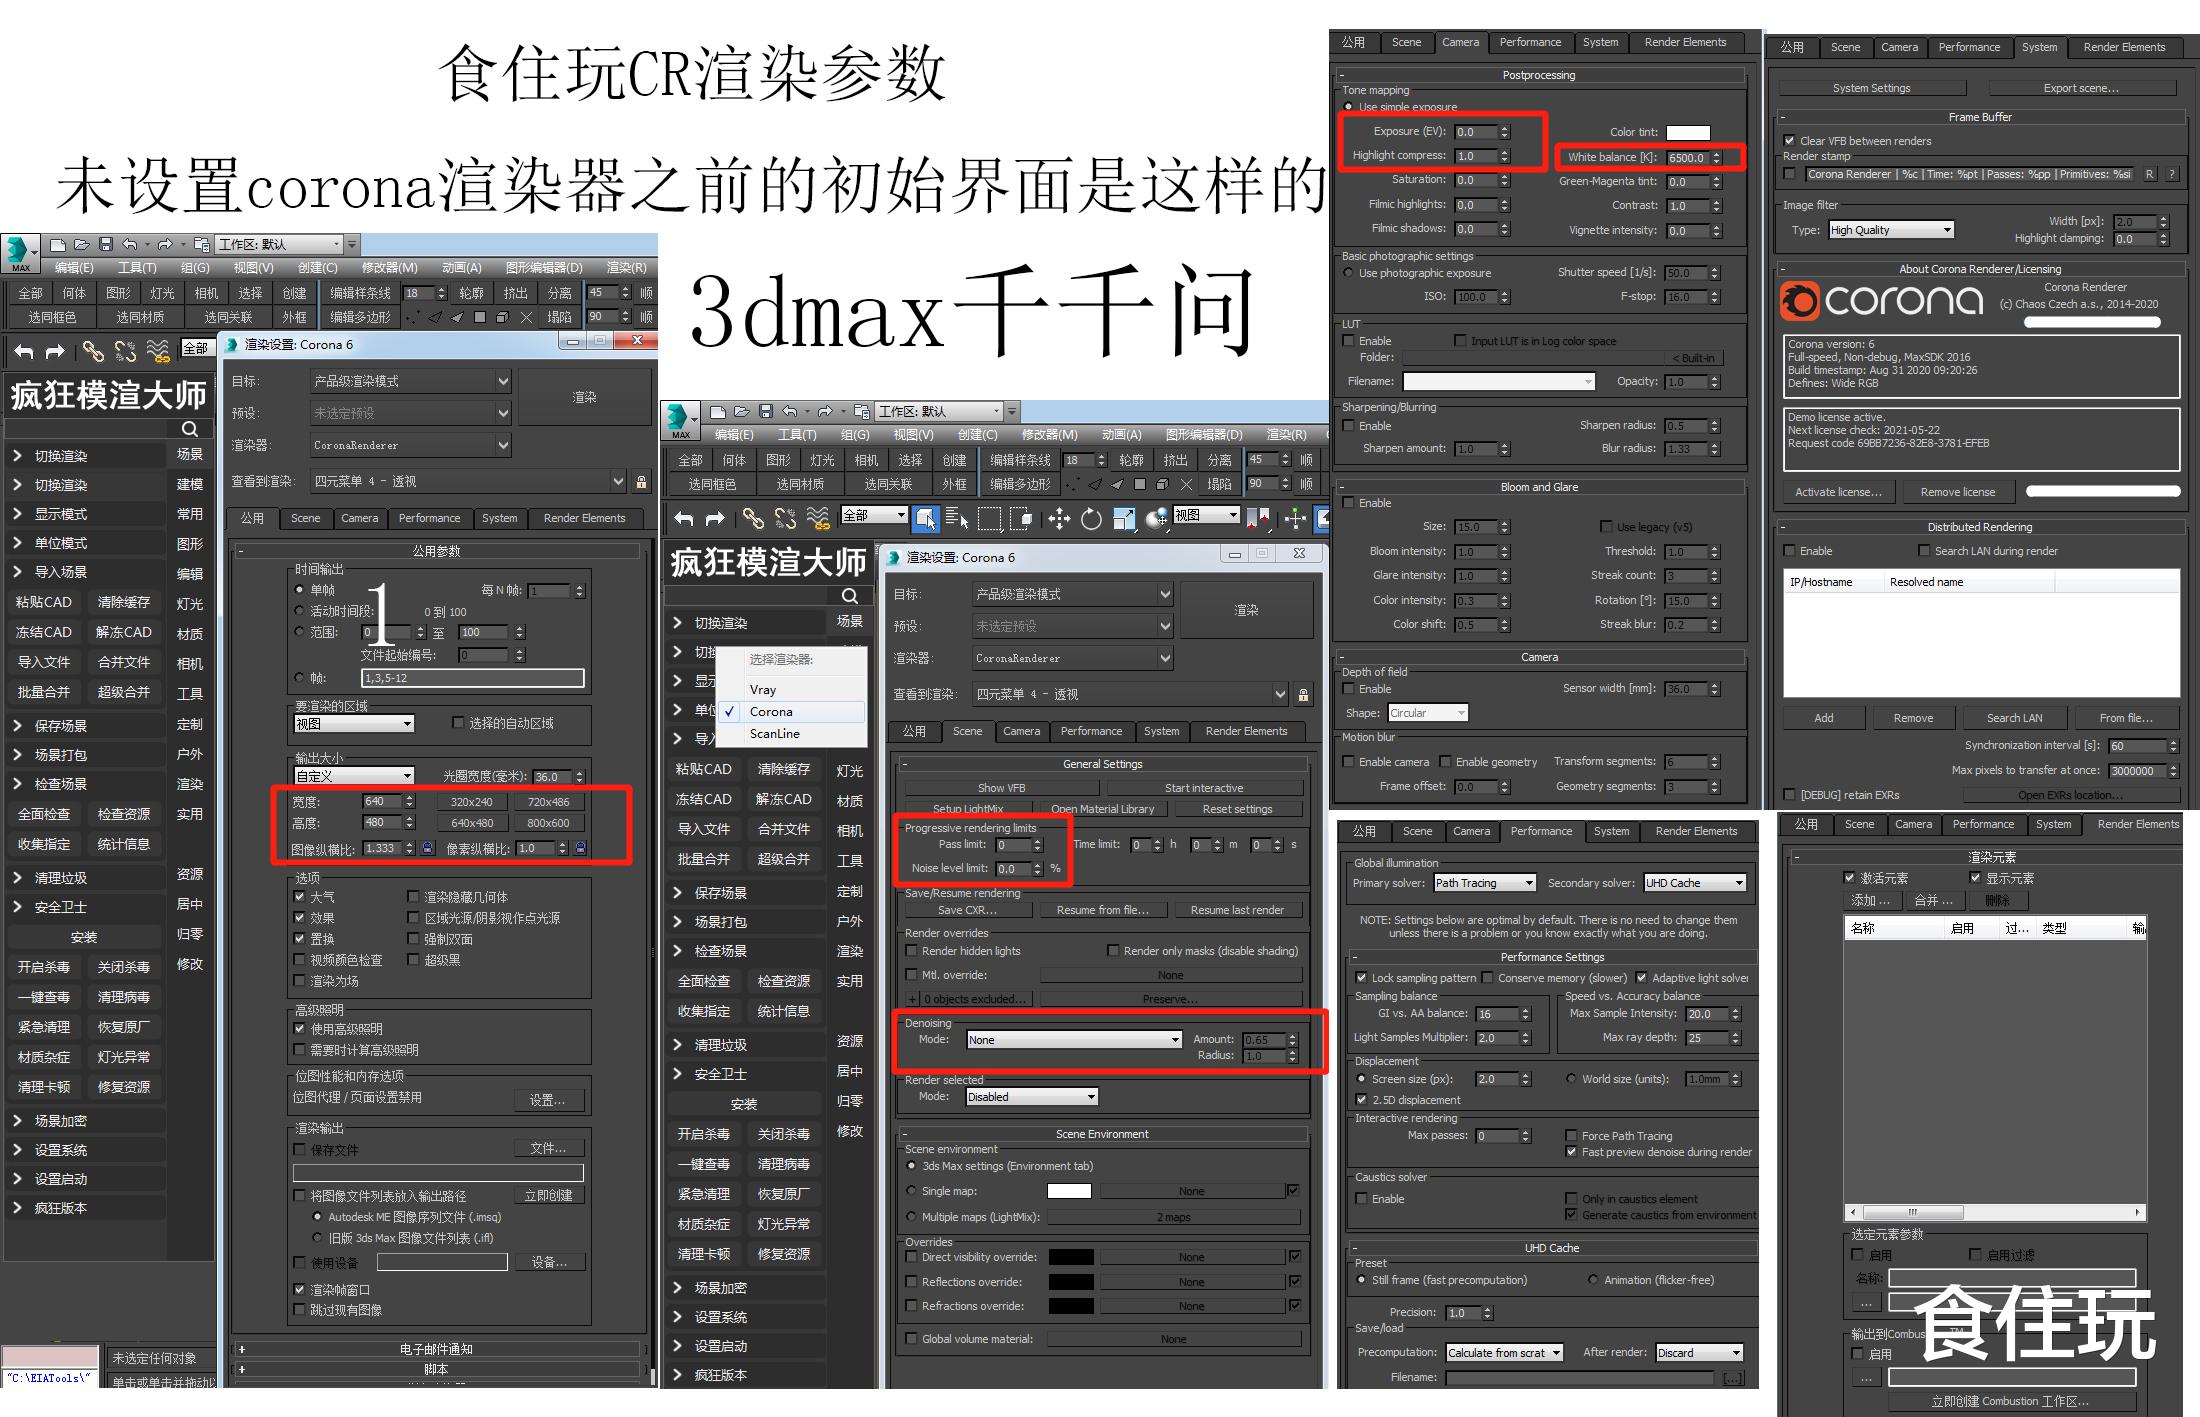
Task: Click white Single map color swatch
Action: (x=1069, y=1191)
